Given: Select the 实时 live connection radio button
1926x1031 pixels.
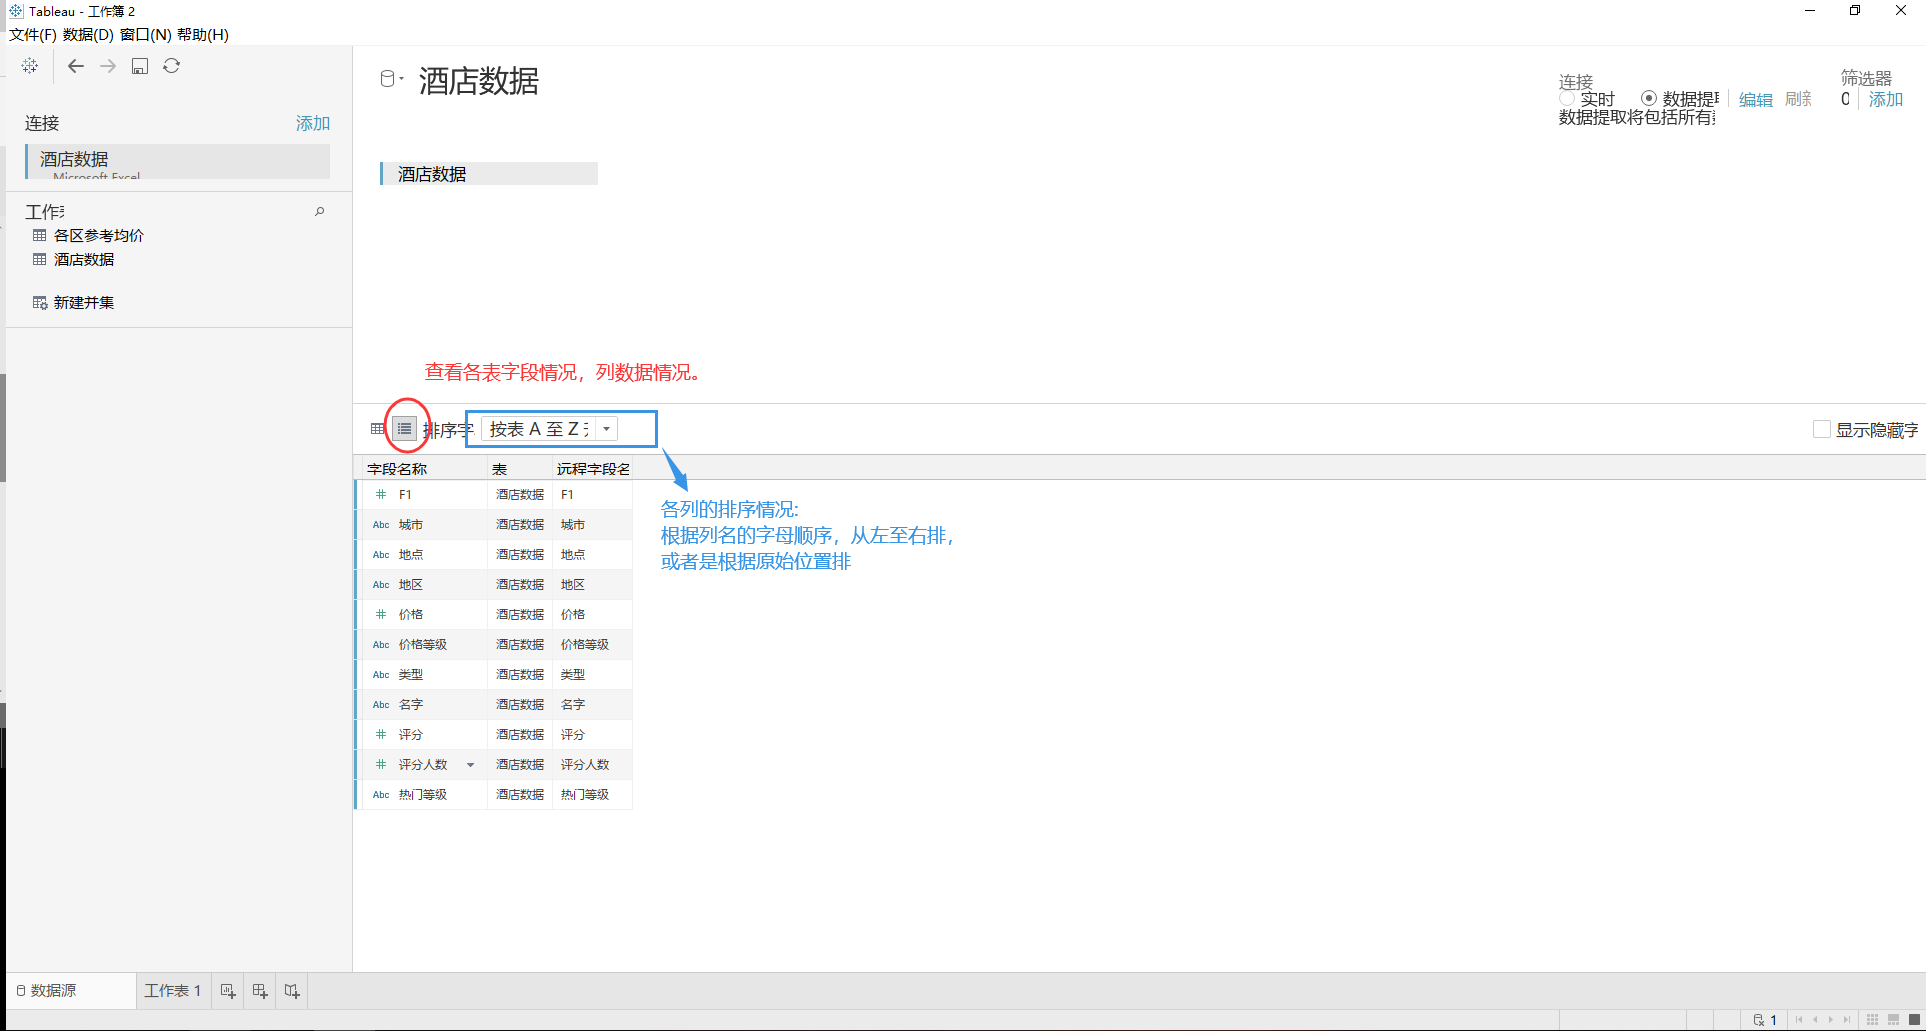Looking at the screenshot, I should pos(1567,98).
